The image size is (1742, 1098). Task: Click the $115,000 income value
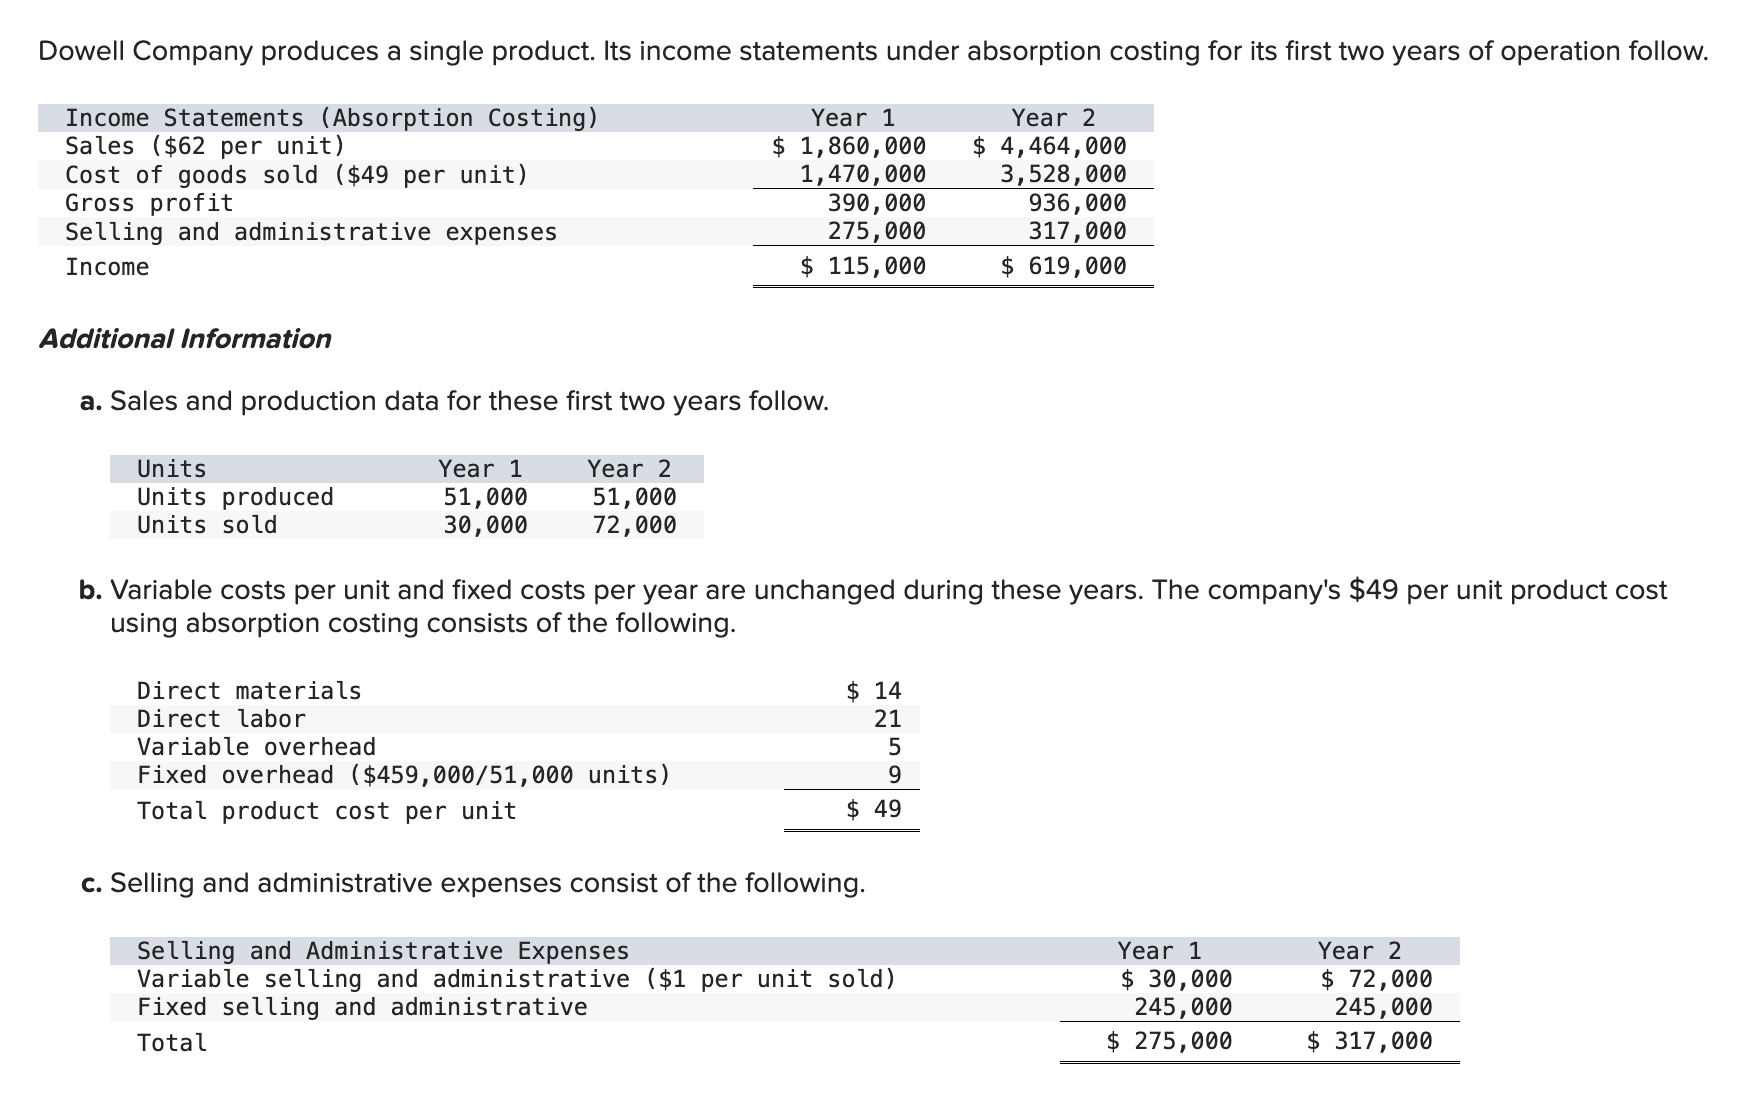(x=862, y=266)
